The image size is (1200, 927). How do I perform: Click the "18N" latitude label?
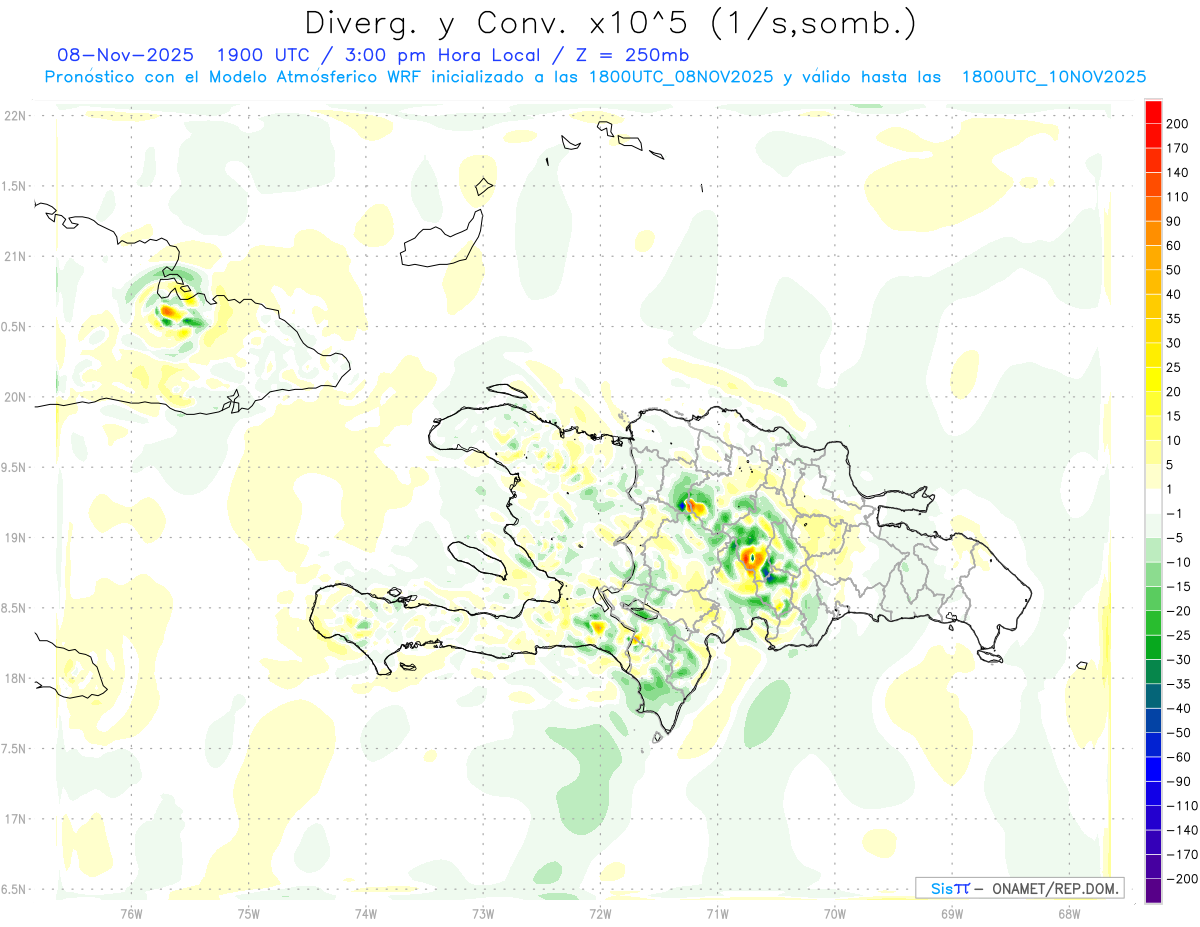[x=14, y=679]
